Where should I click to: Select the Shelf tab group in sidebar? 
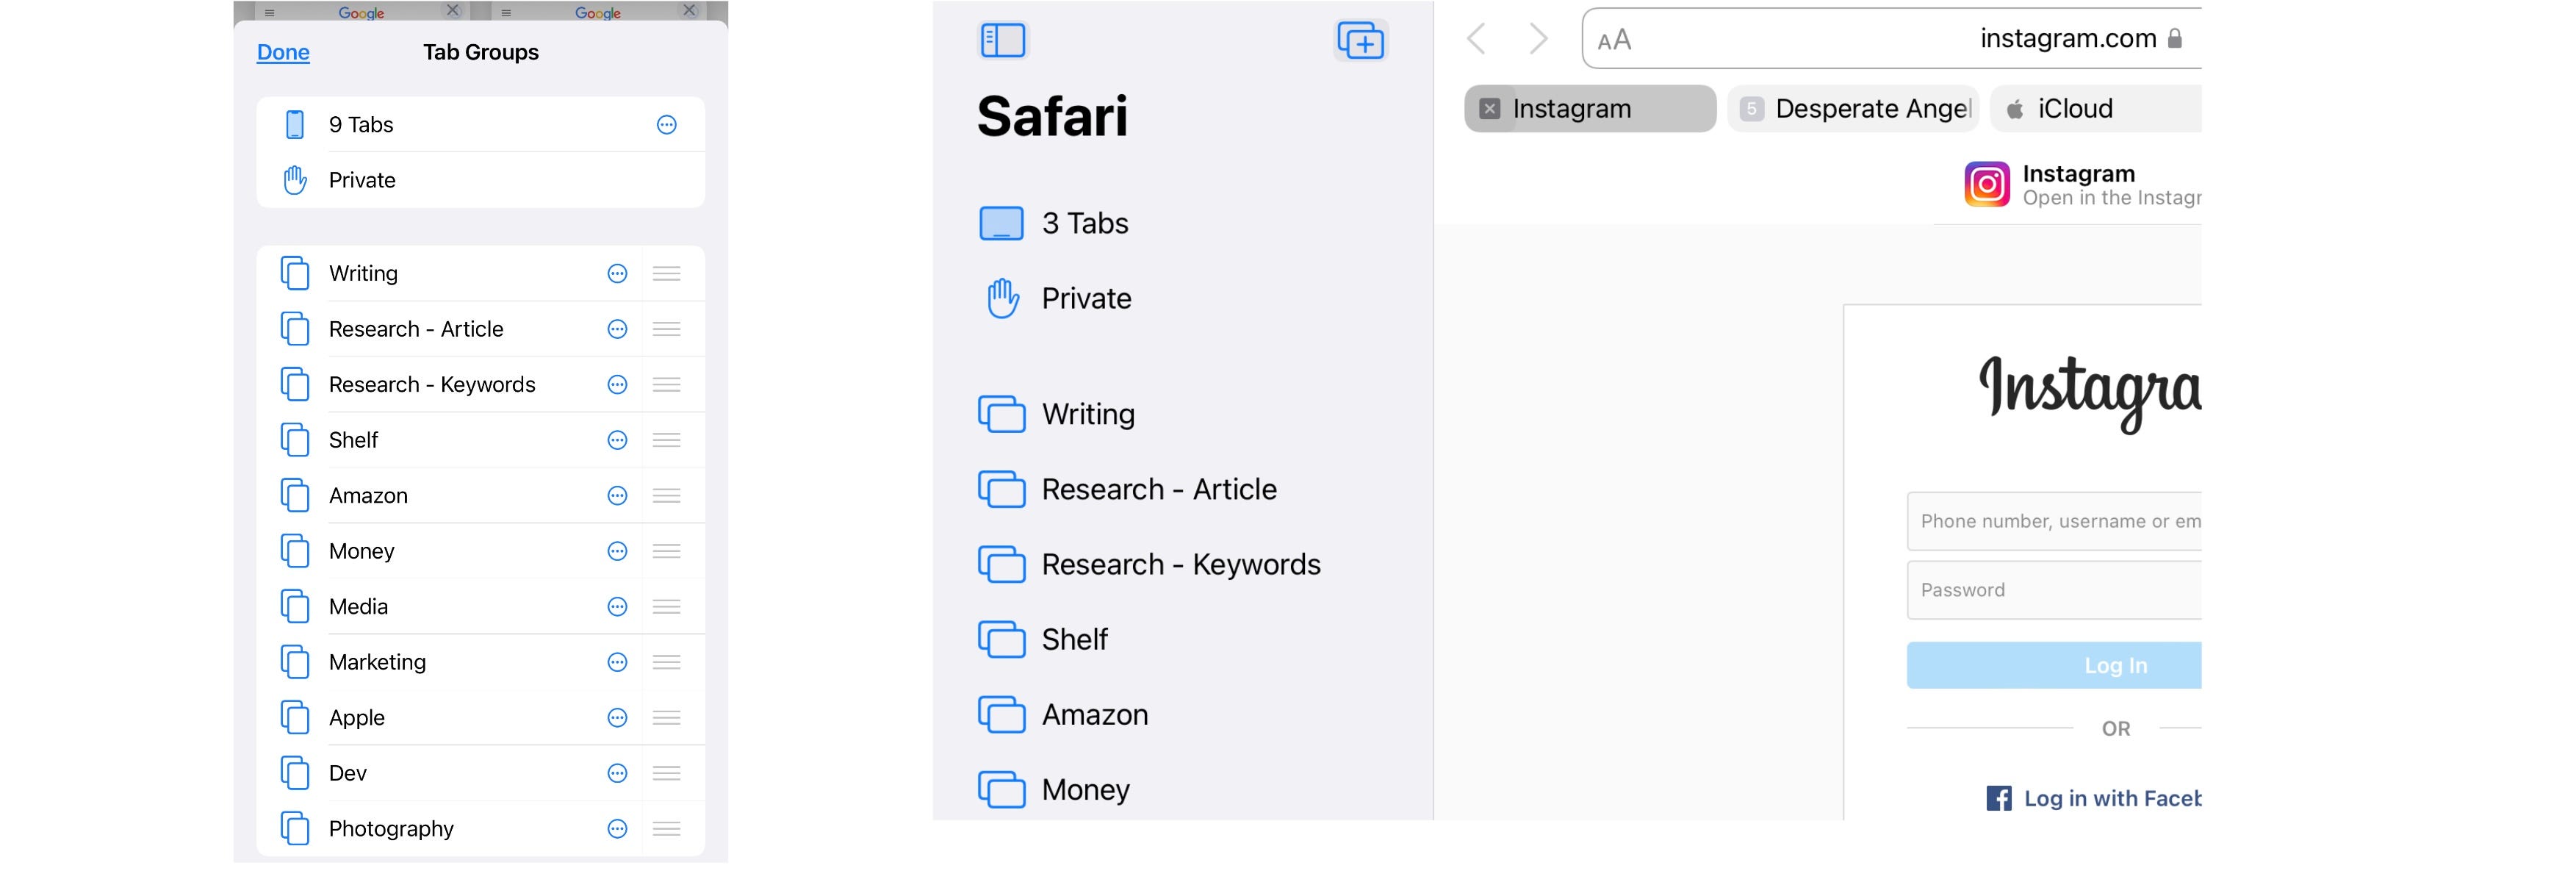(1075, 639)
